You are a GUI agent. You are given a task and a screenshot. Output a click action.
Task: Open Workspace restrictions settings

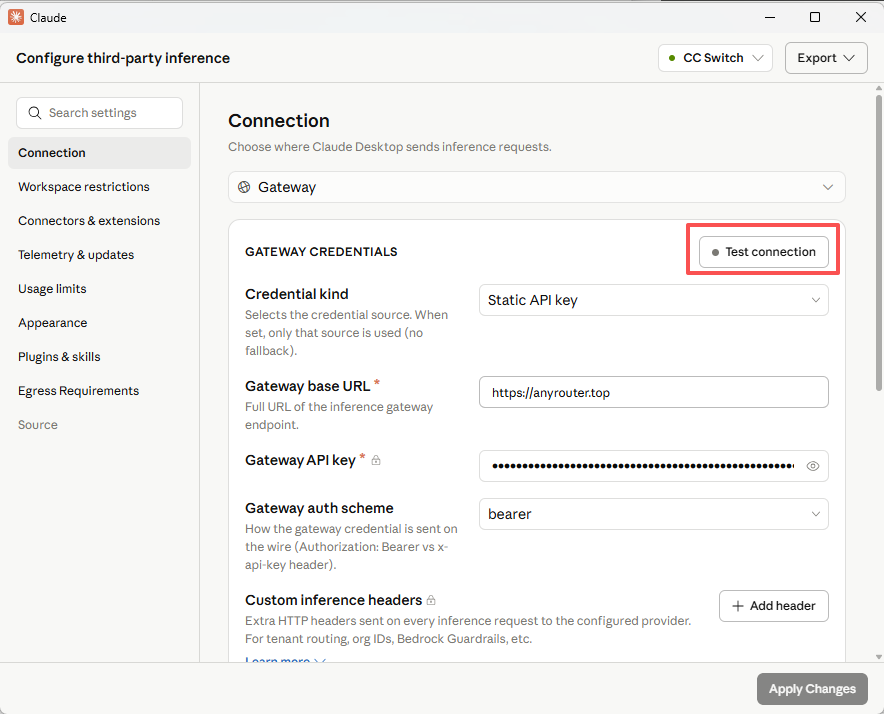coord(99,187)
